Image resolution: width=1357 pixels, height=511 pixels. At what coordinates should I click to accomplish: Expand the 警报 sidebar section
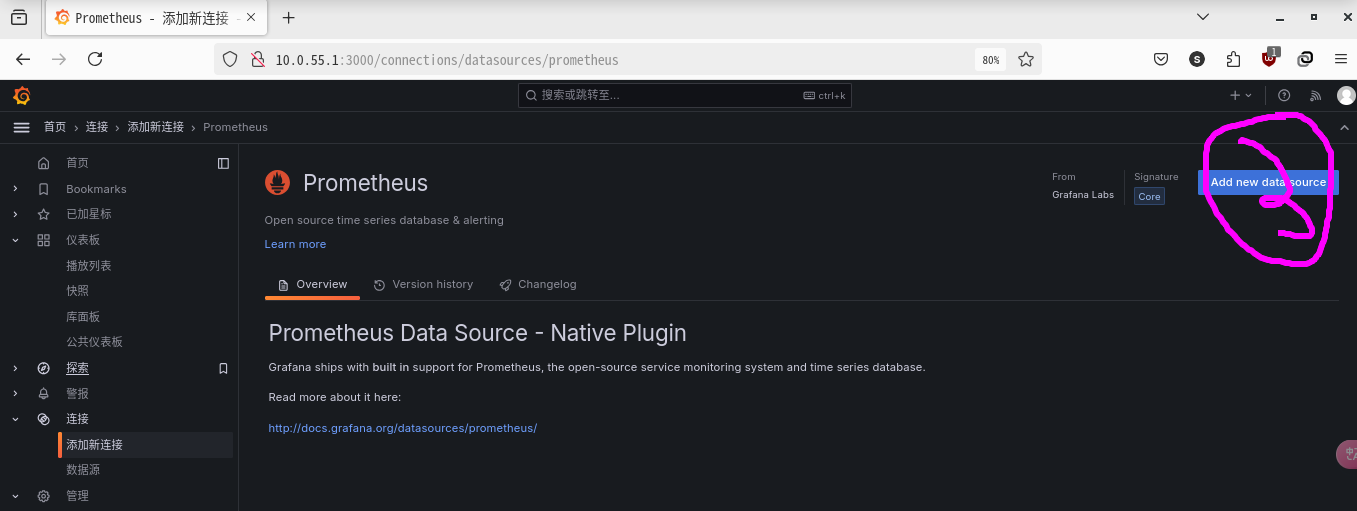[x=15, y=393]
